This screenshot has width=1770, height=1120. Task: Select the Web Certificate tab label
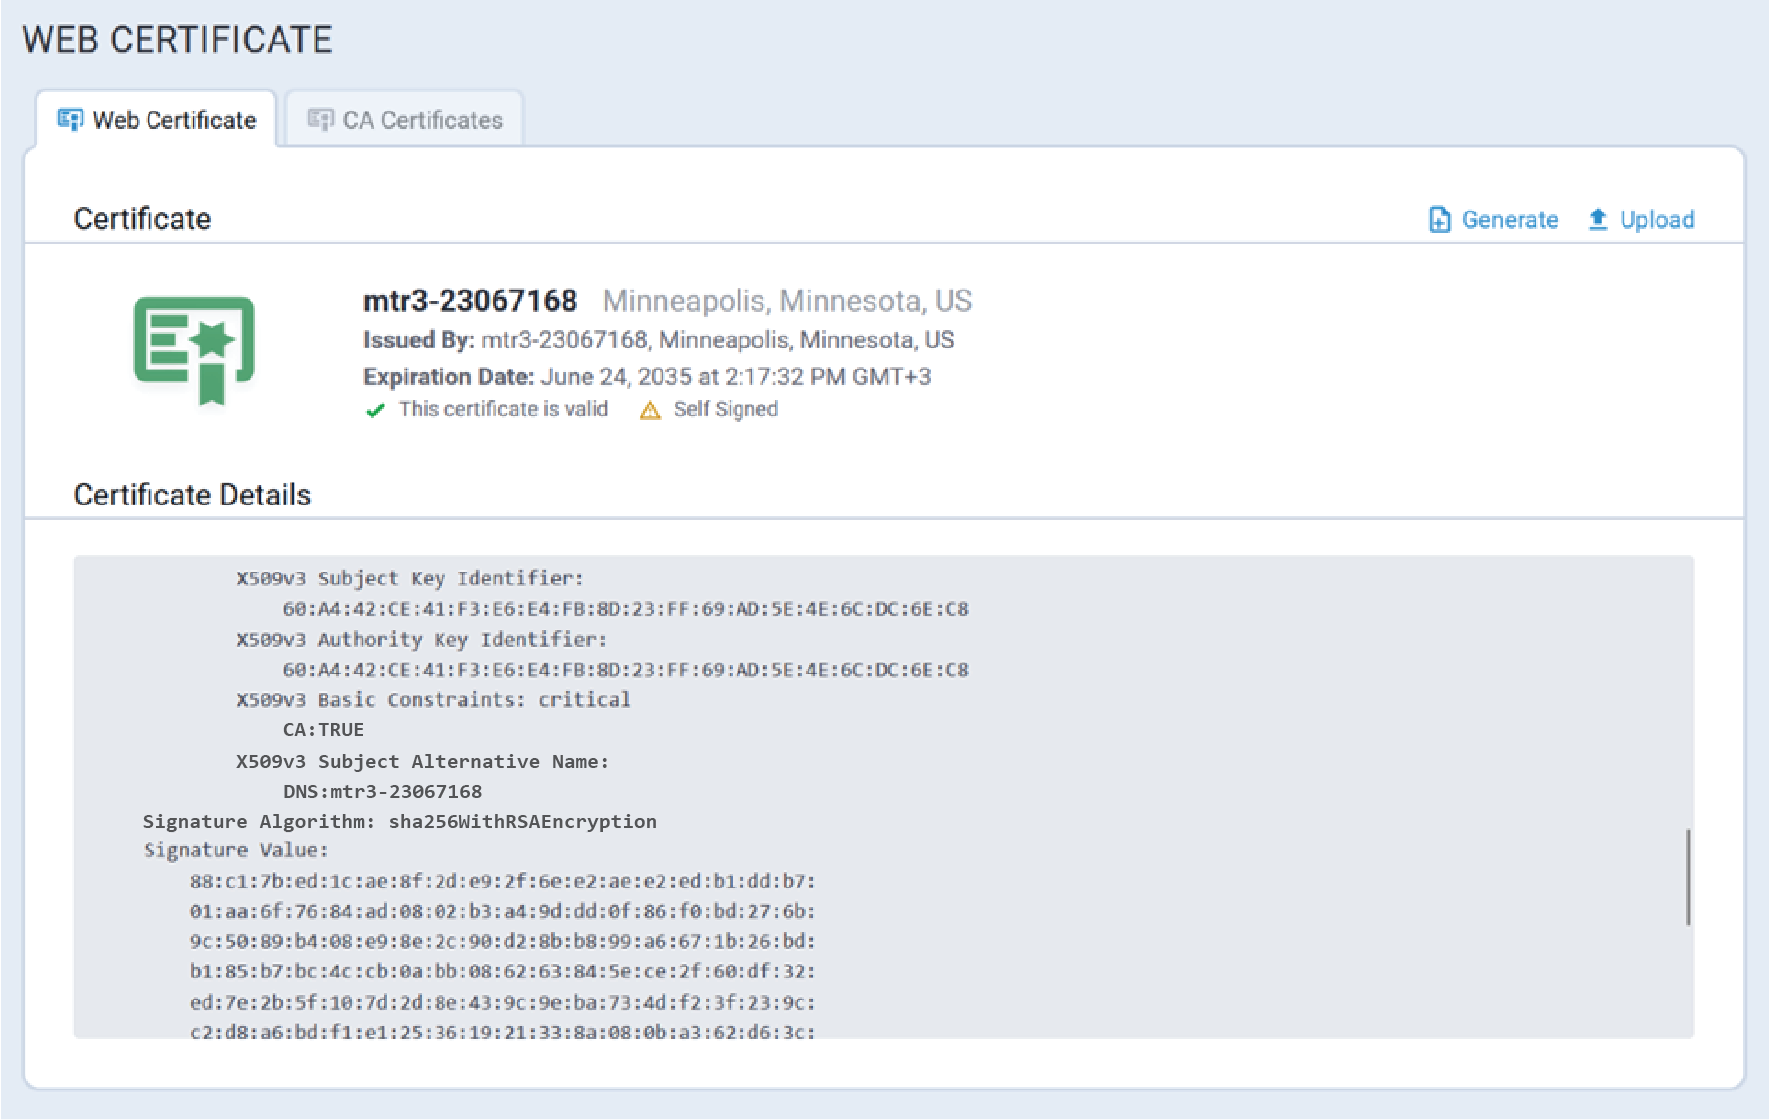(x=174, y=120)
